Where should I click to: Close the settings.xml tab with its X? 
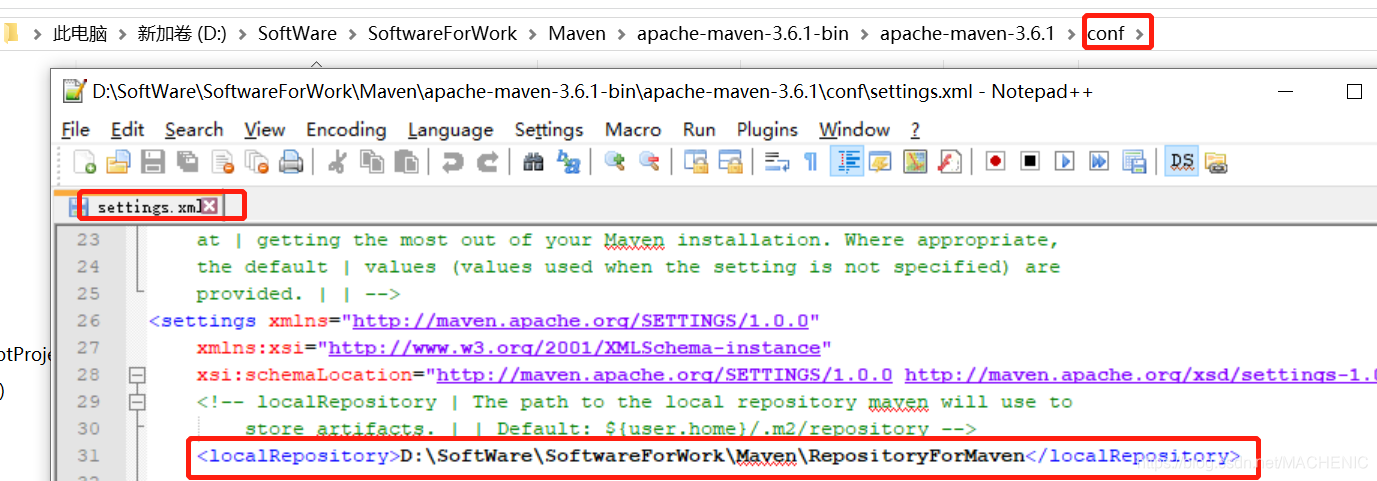pyautogui.click(x=209, y=206)
